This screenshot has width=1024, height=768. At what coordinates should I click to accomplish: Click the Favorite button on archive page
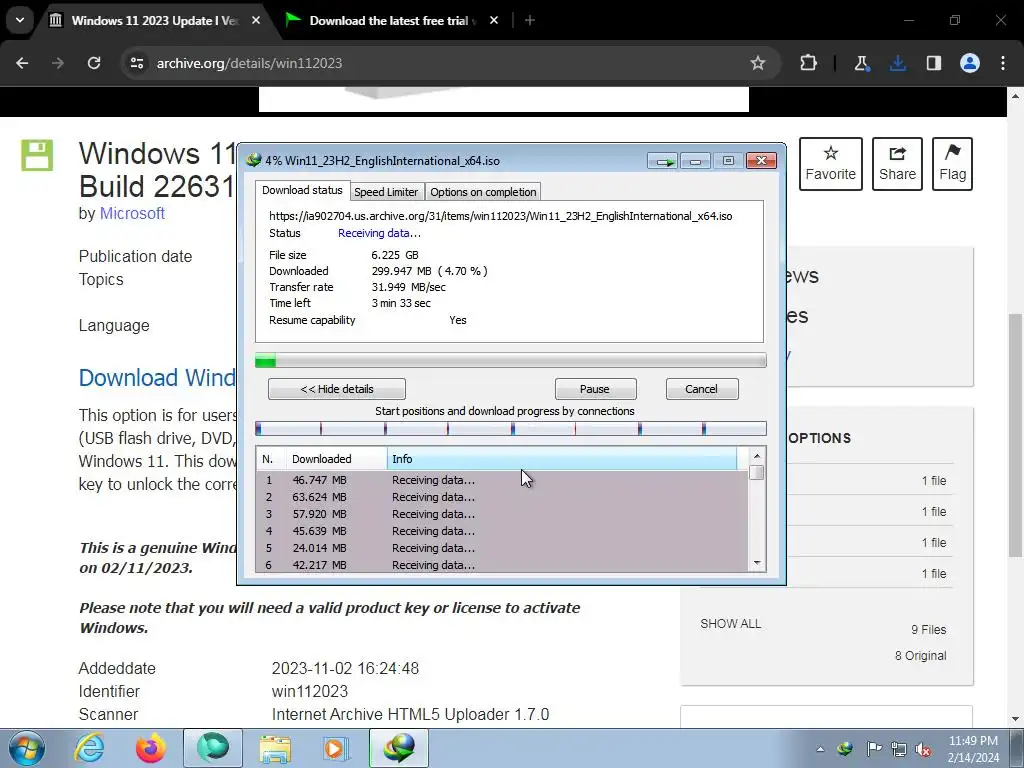(831, 164)
